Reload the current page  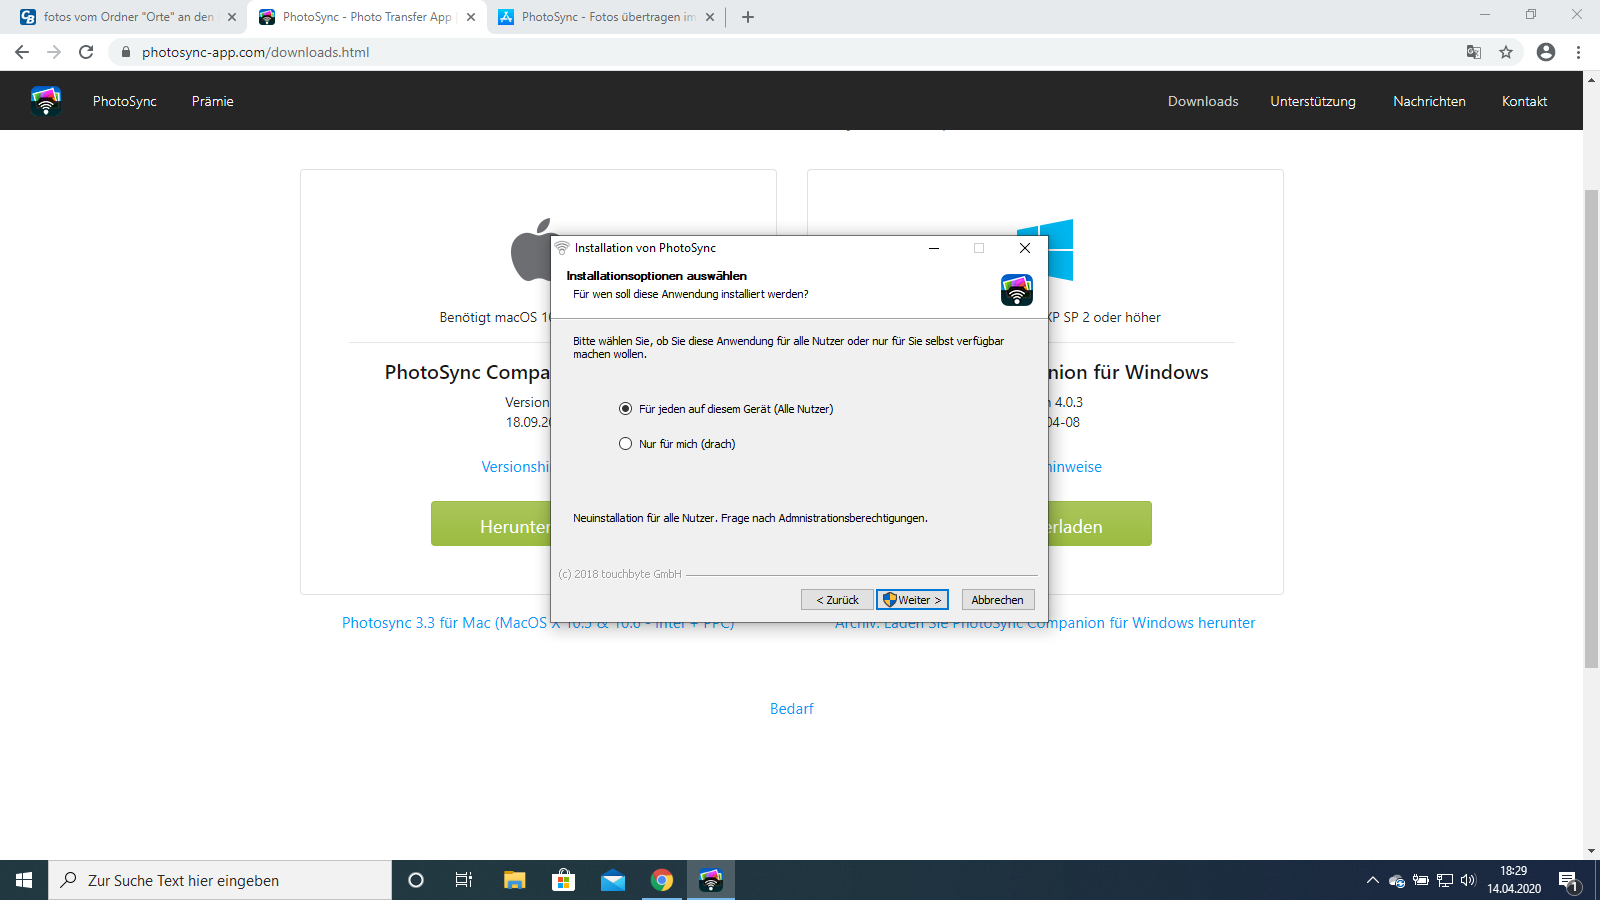pyautogui.click(x=86, y=52)
